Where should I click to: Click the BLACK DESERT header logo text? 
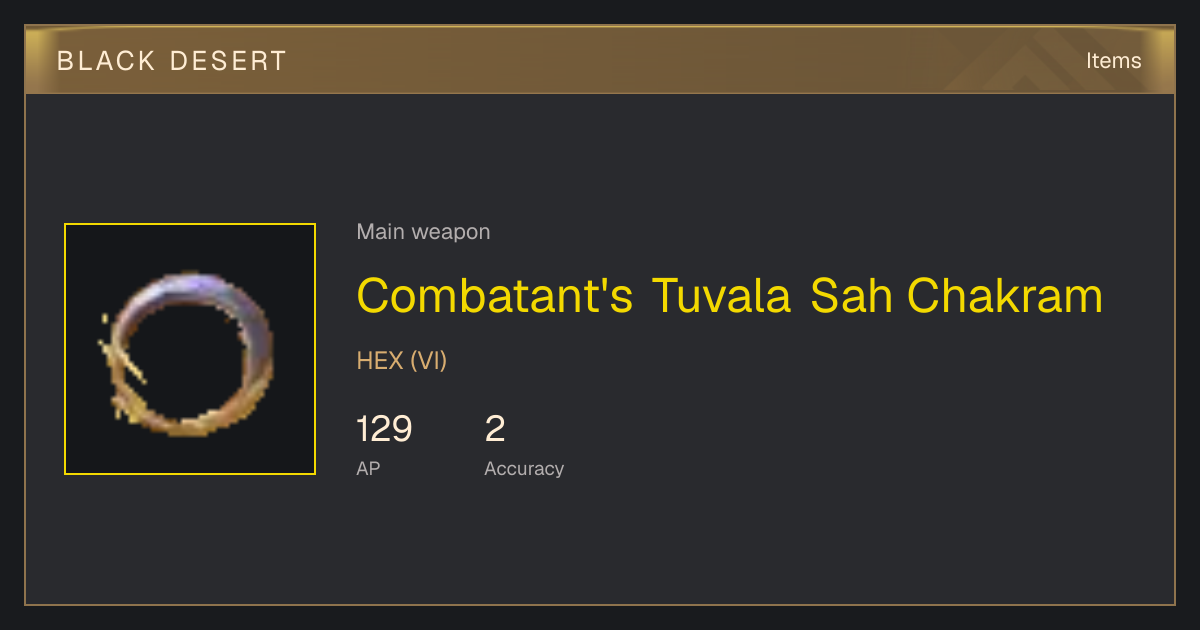(x=172, y=61)
